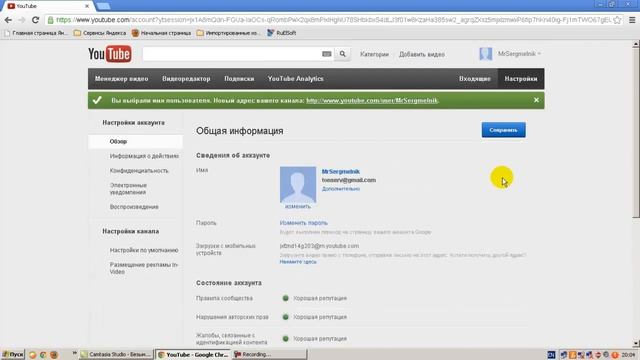This screenshot has height=360, width=640.
Task: Click the 'Общая информация' heading
Action: pyautogui.click(x=240, y=131)
